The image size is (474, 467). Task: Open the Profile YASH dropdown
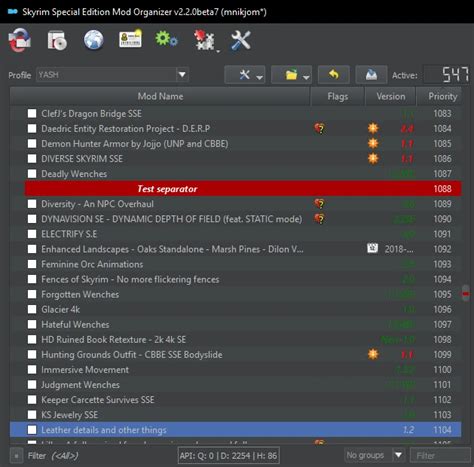(x=112, y=75)
